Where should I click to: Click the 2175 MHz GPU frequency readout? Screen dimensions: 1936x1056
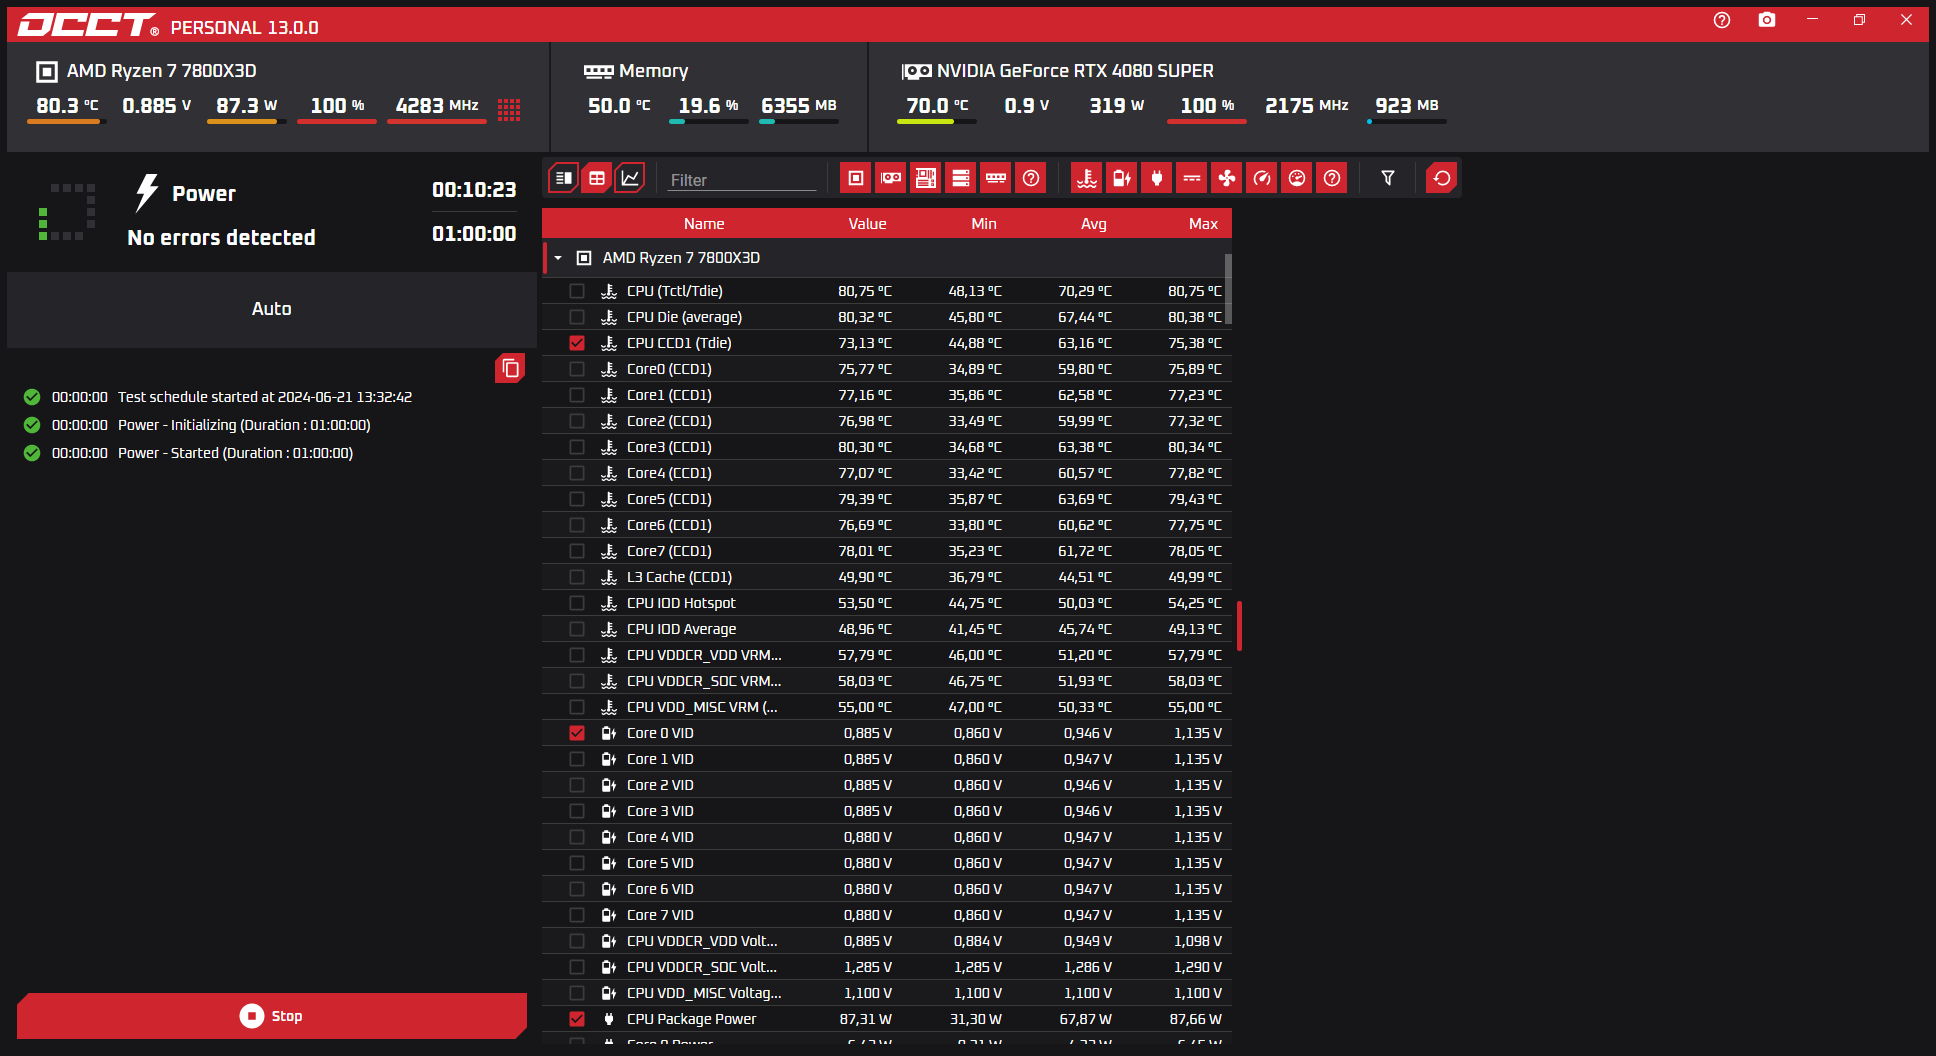[x=1306, y=106]
